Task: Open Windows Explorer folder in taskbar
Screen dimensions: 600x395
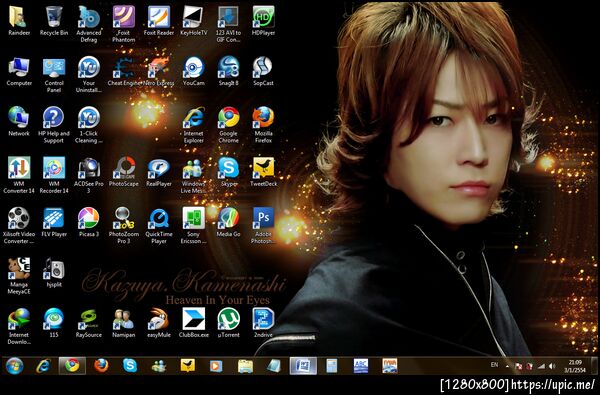Action: tap(245, 366)
